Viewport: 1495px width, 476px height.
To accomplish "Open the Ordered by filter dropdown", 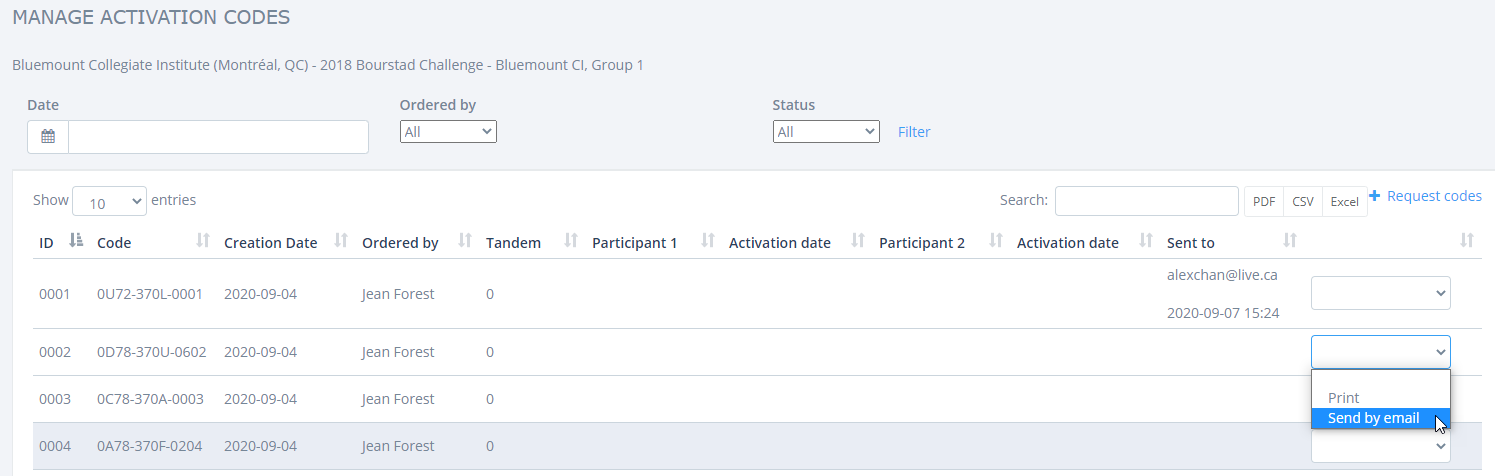I will [448, 131].
